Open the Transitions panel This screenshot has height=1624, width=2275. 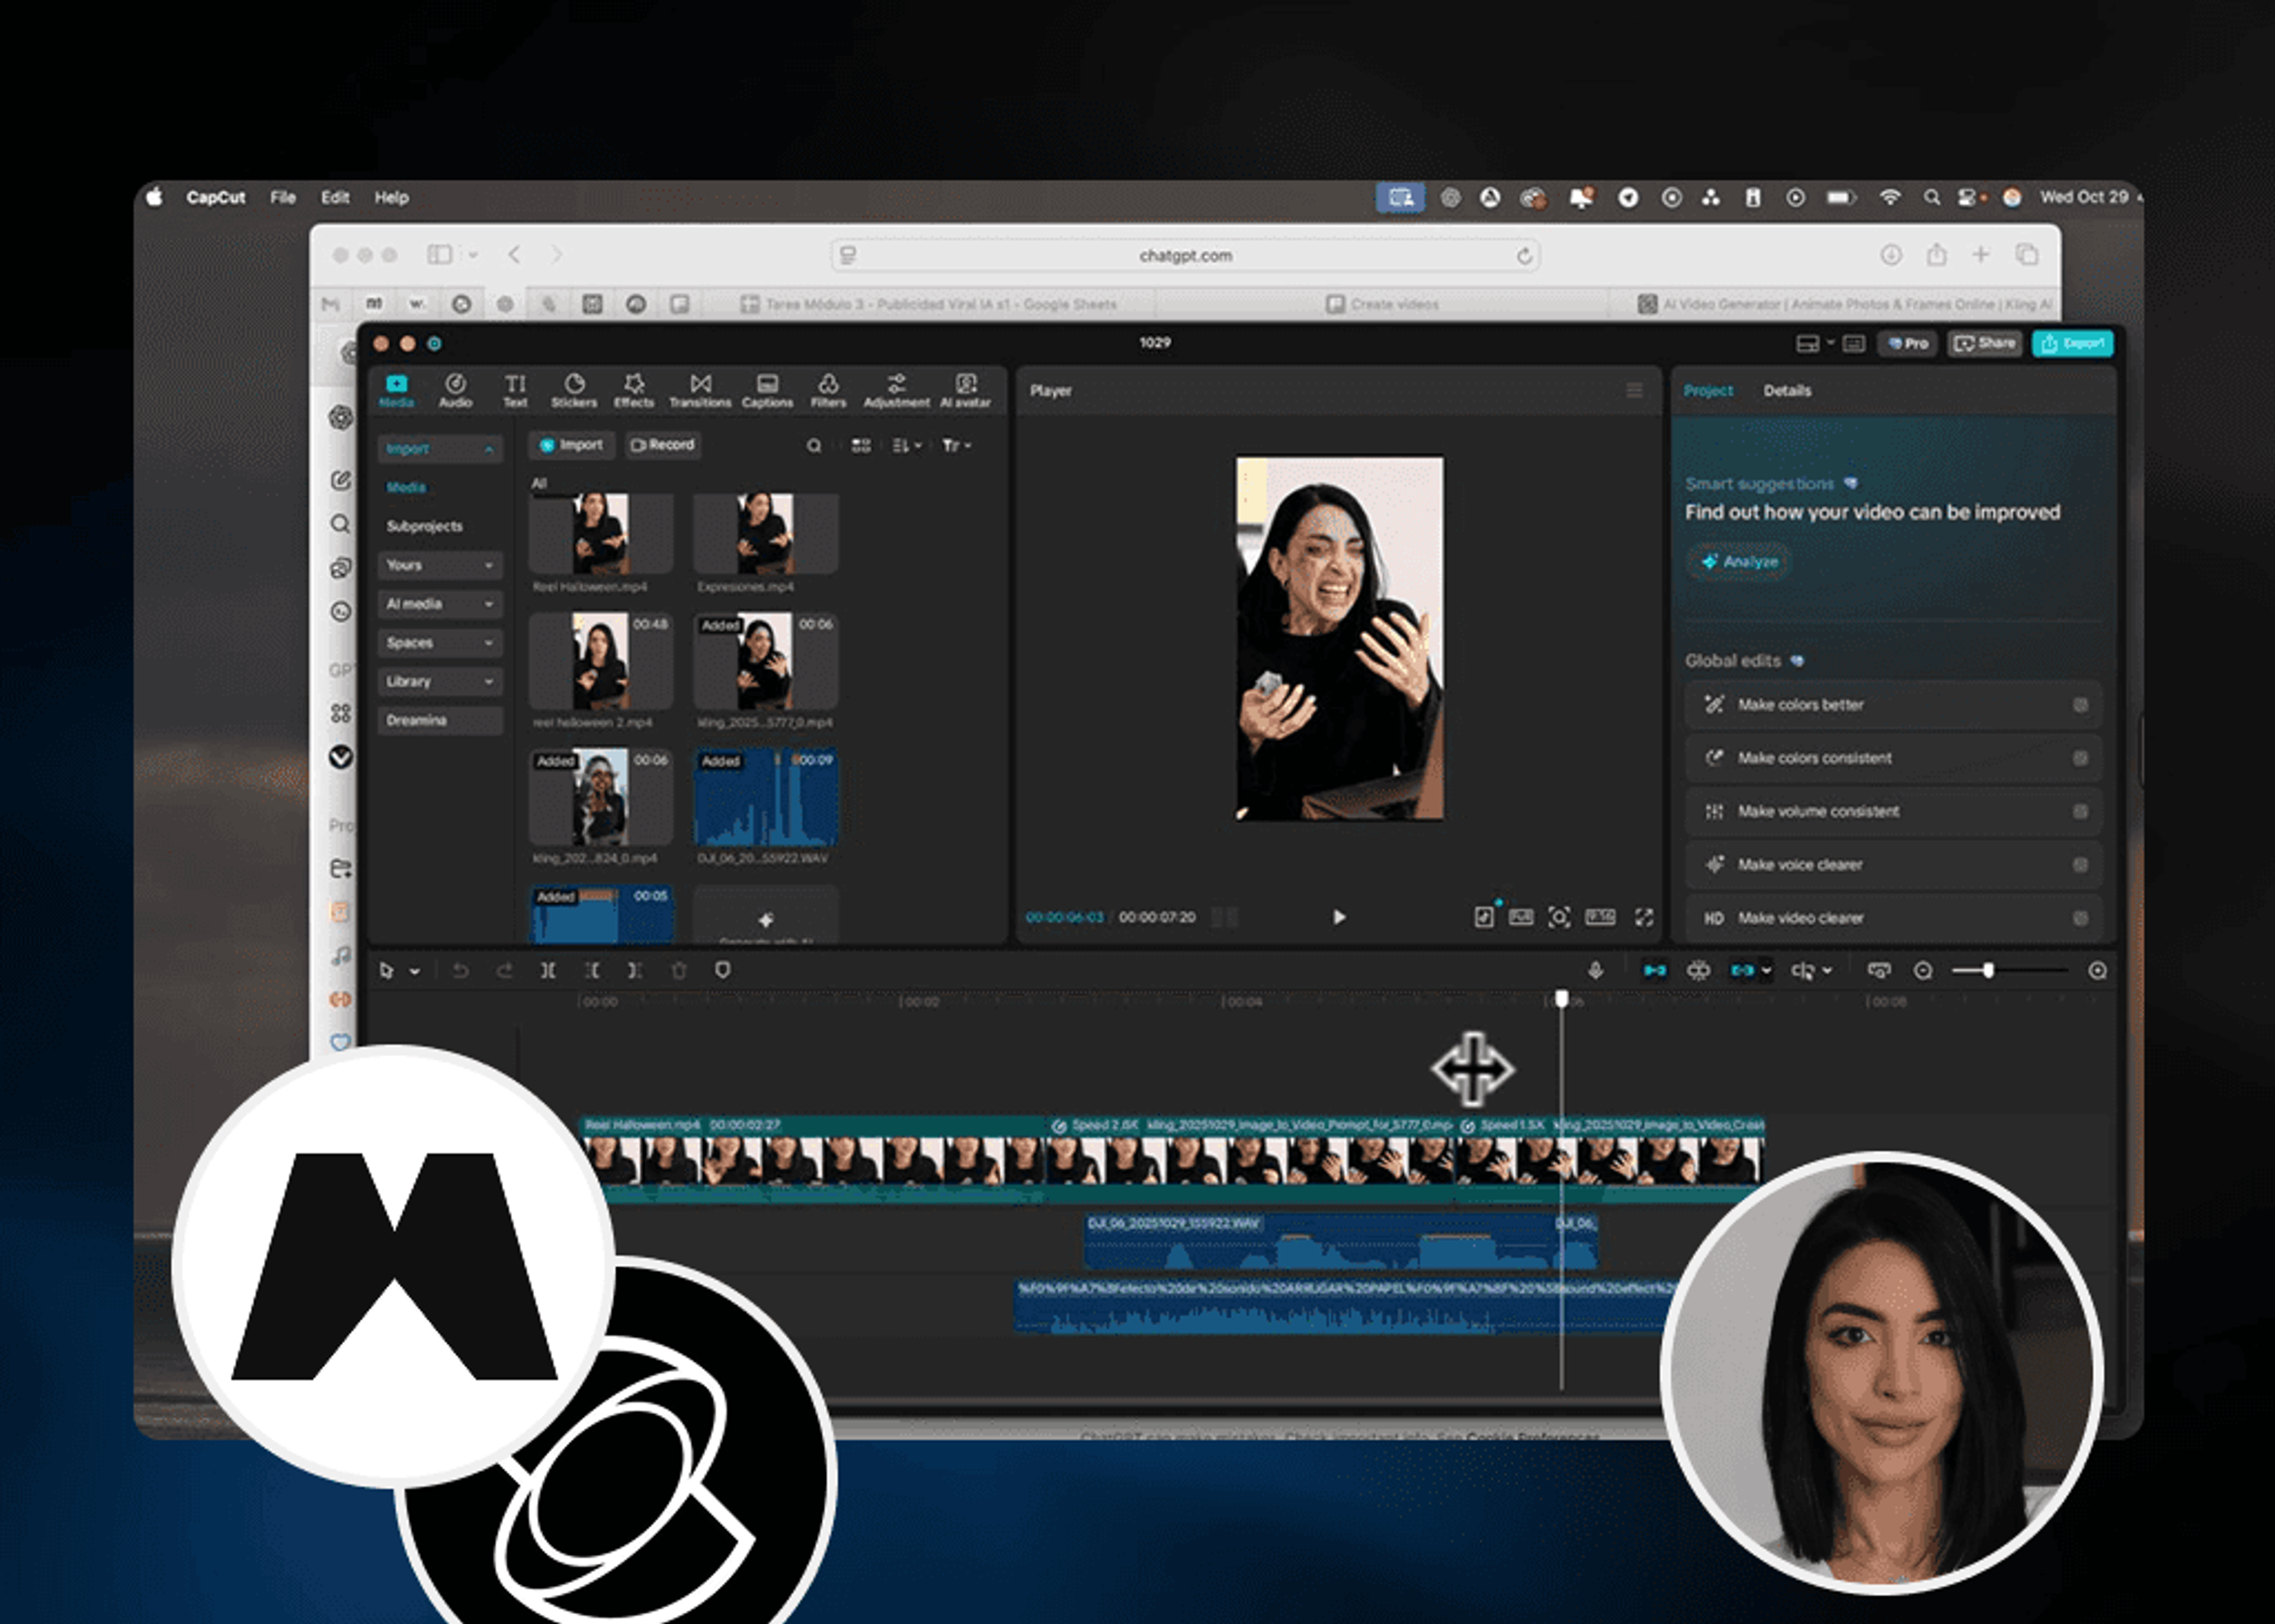[x=700, y=390]
